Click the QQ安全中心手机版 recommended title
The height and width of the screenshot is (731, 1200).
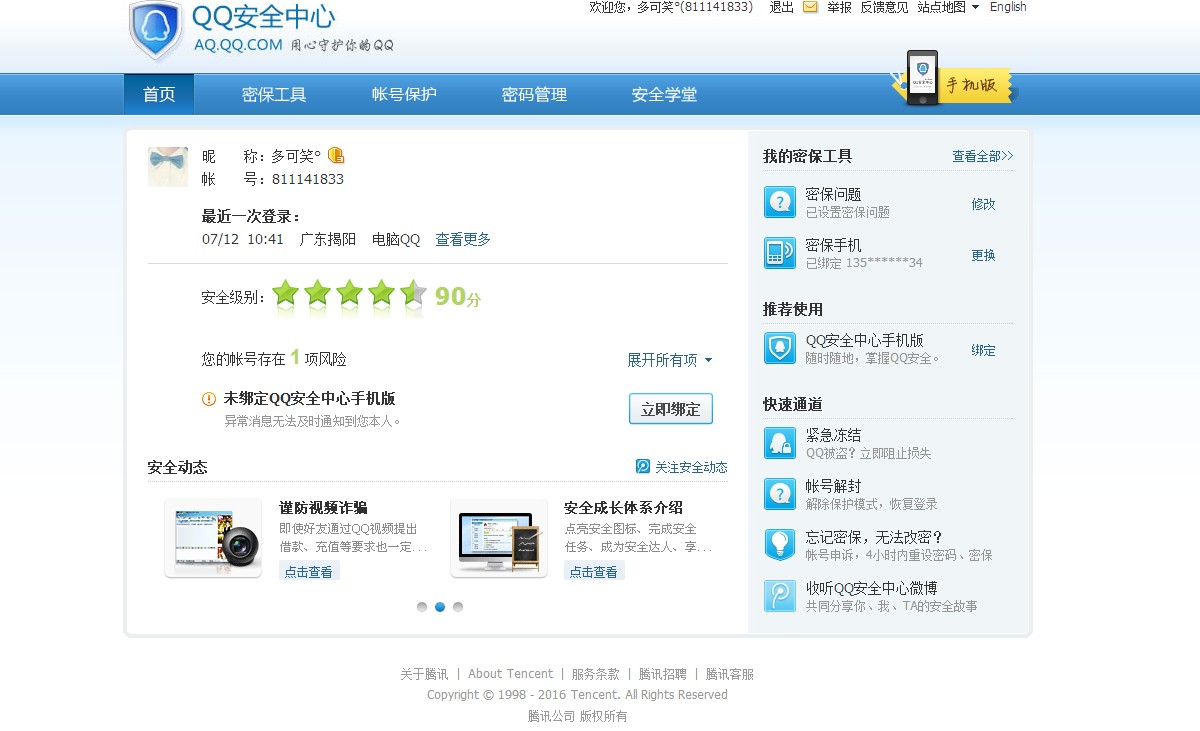[865, 340]
